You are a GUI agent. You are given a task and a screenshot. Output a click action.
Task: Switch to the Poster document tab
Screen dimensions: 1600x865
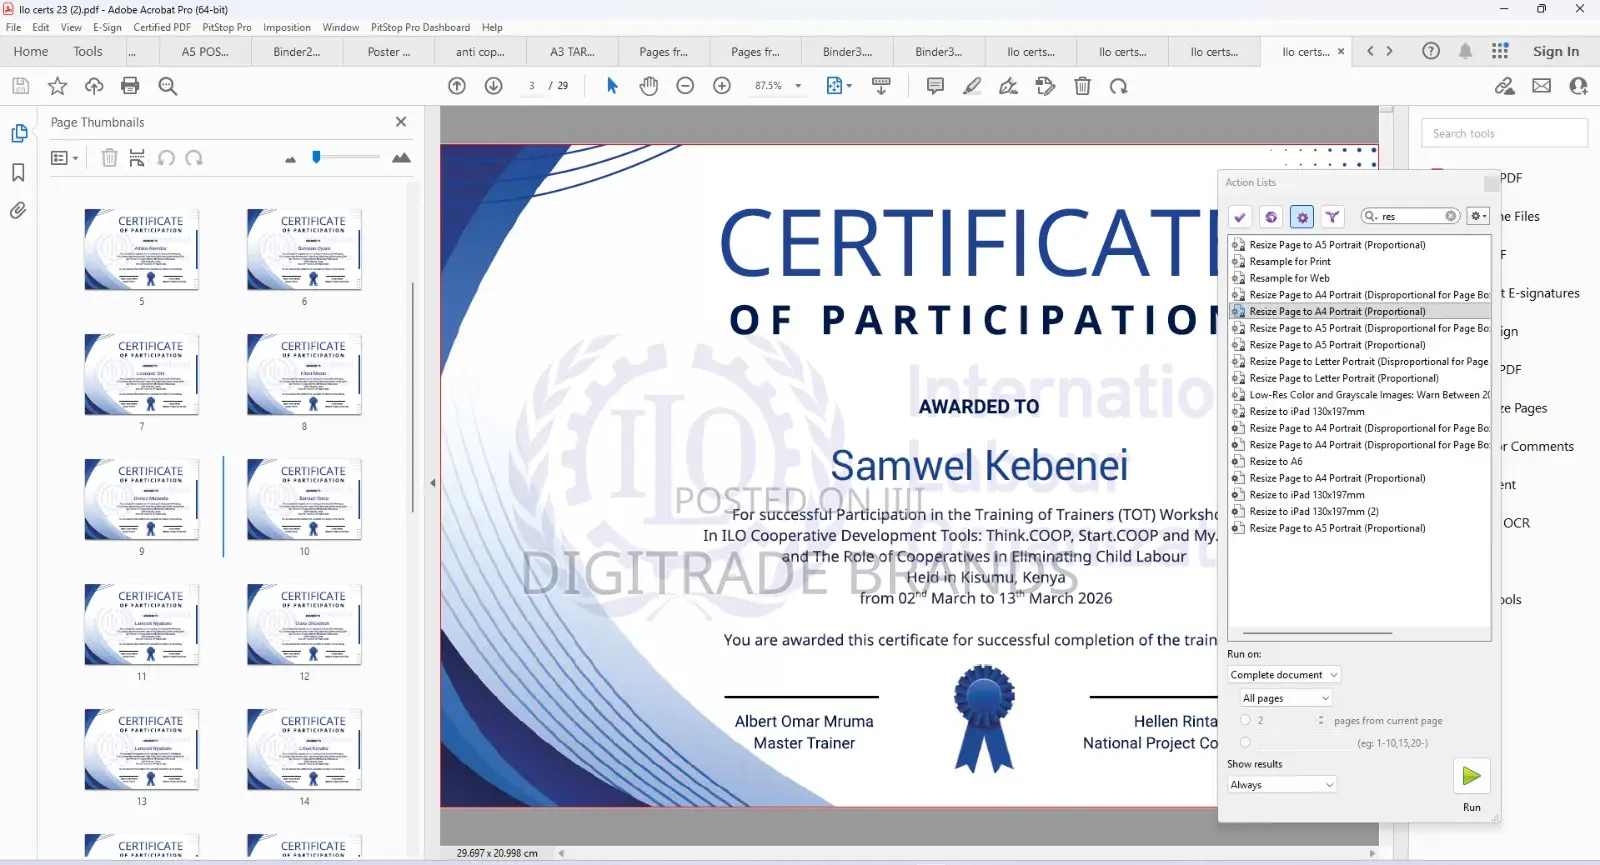click(x=389, y=51)
